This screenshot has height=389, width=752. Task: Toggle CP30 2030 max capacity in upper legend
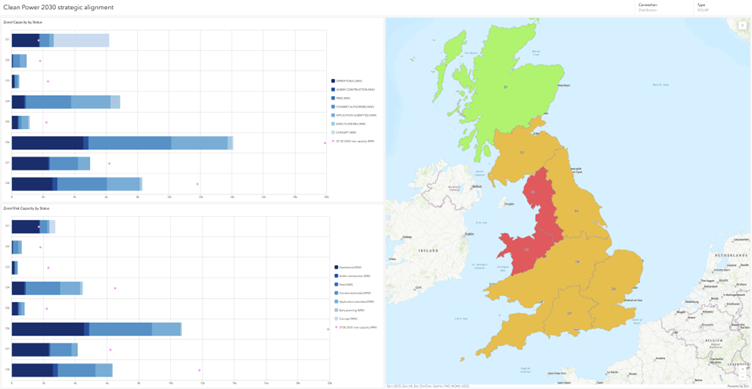[353, 141]
